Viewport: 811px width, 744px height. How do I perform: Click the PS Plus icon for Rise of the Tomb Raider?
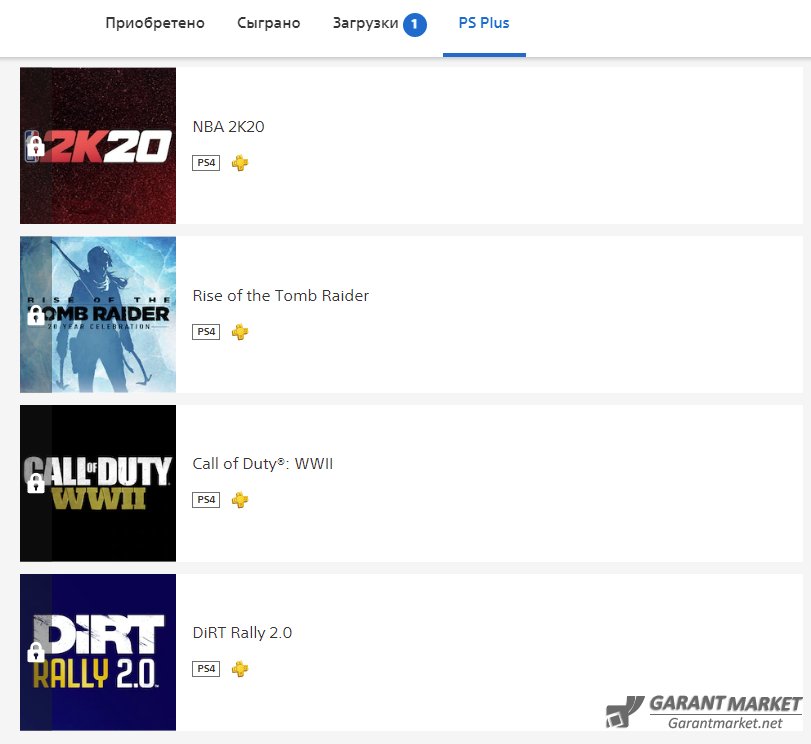coord(240,332)
